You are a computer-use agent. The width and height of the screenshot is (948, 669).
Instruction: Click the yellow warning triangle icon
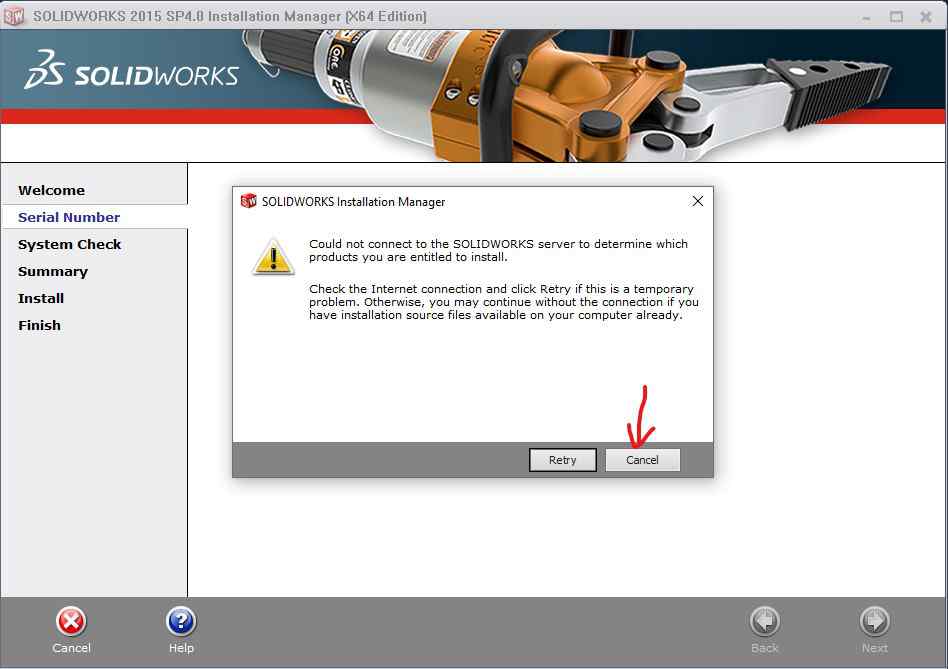click(272, 257)
